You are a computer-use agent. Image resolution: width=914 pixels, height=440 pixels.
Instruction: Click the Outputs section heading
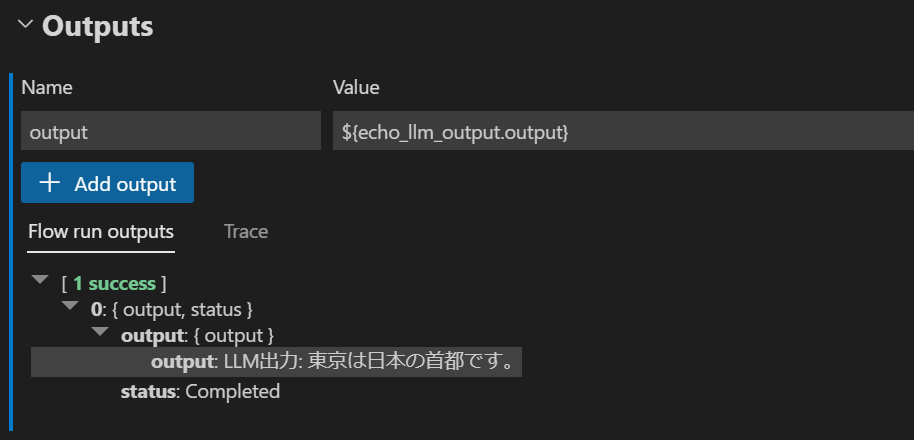(97, 27)
